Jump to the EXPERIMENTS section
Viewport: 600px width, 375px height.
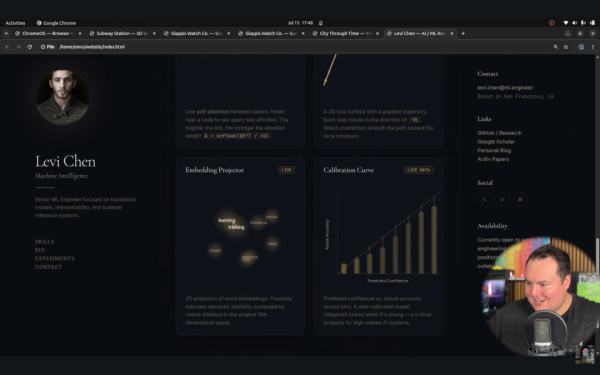coord(55,259)
